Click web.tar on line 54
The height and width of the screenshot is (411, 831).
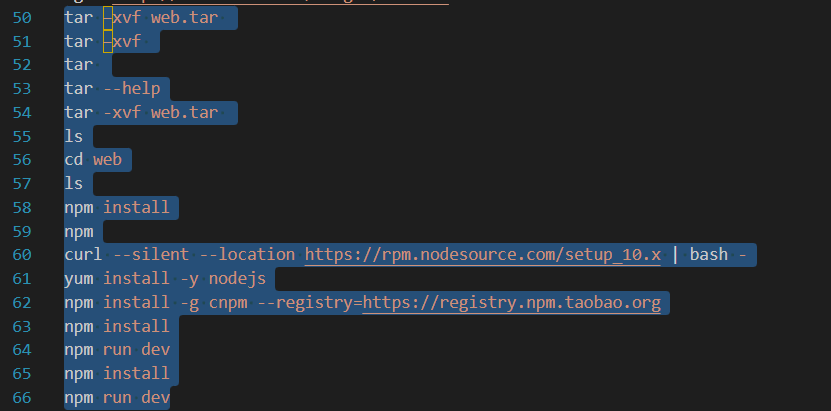184,112
